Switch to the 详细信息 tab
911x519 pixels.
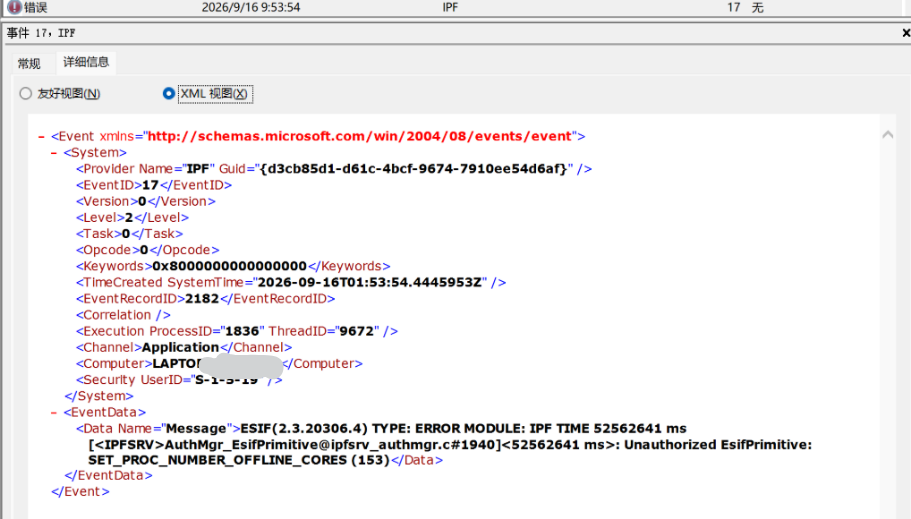click(x=86, y=62)
